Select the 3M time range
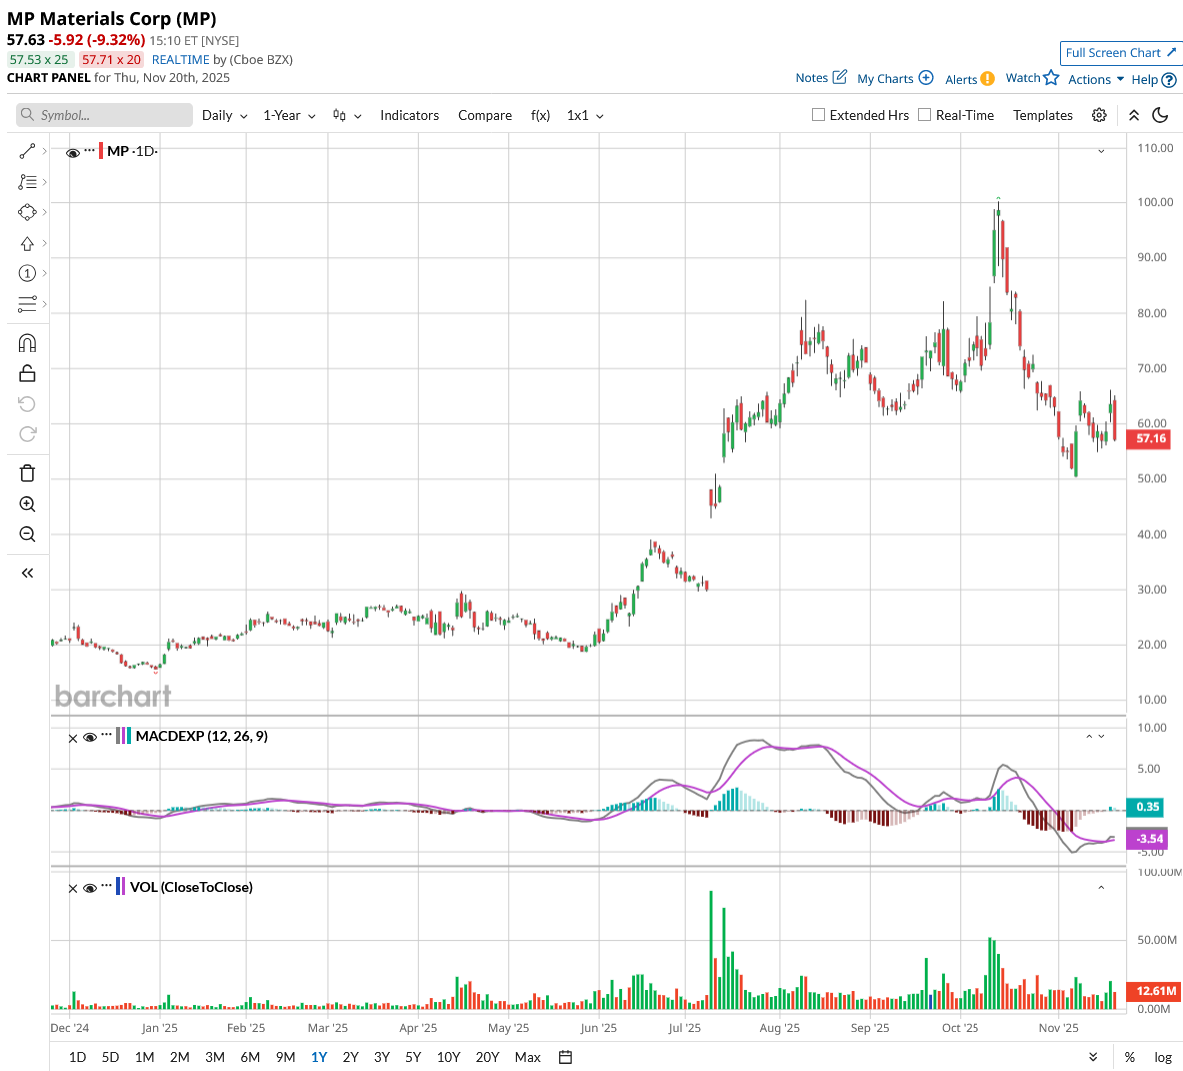Image resolution: width=1183 pixels, height=1071 pixels. 215,1057
